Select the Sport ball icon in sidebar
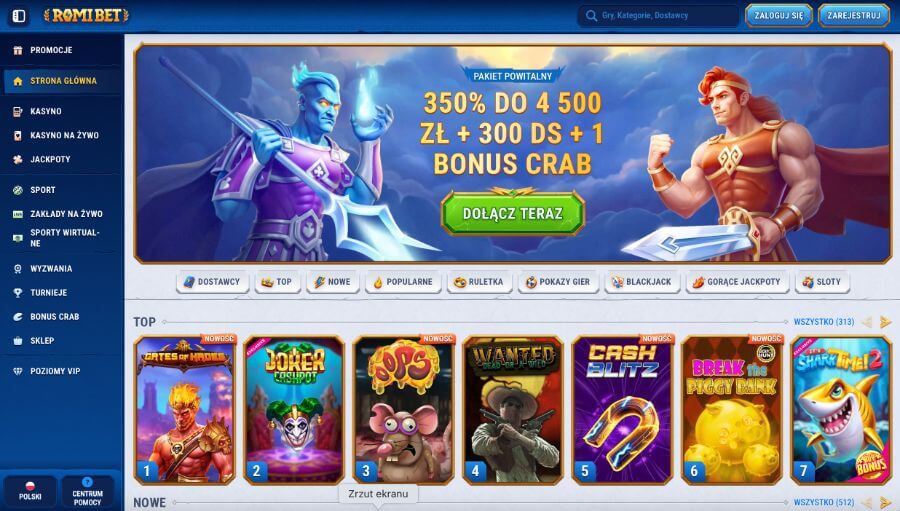Image resolution: width=900 pixels, height=511 pixels. pyautogui.click(x=18, y=189)
